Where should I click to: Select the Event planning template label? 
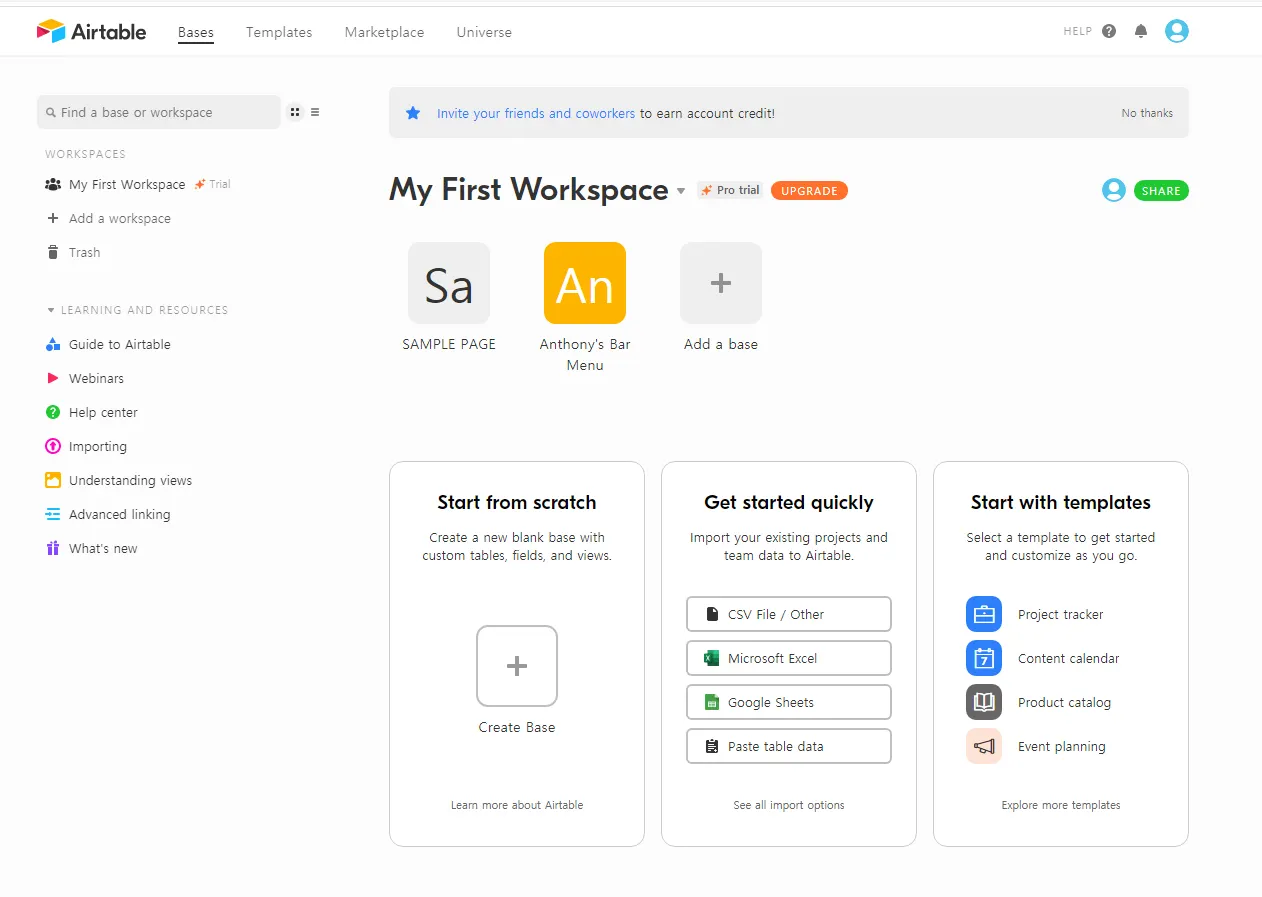click(x=1062, y=746)
